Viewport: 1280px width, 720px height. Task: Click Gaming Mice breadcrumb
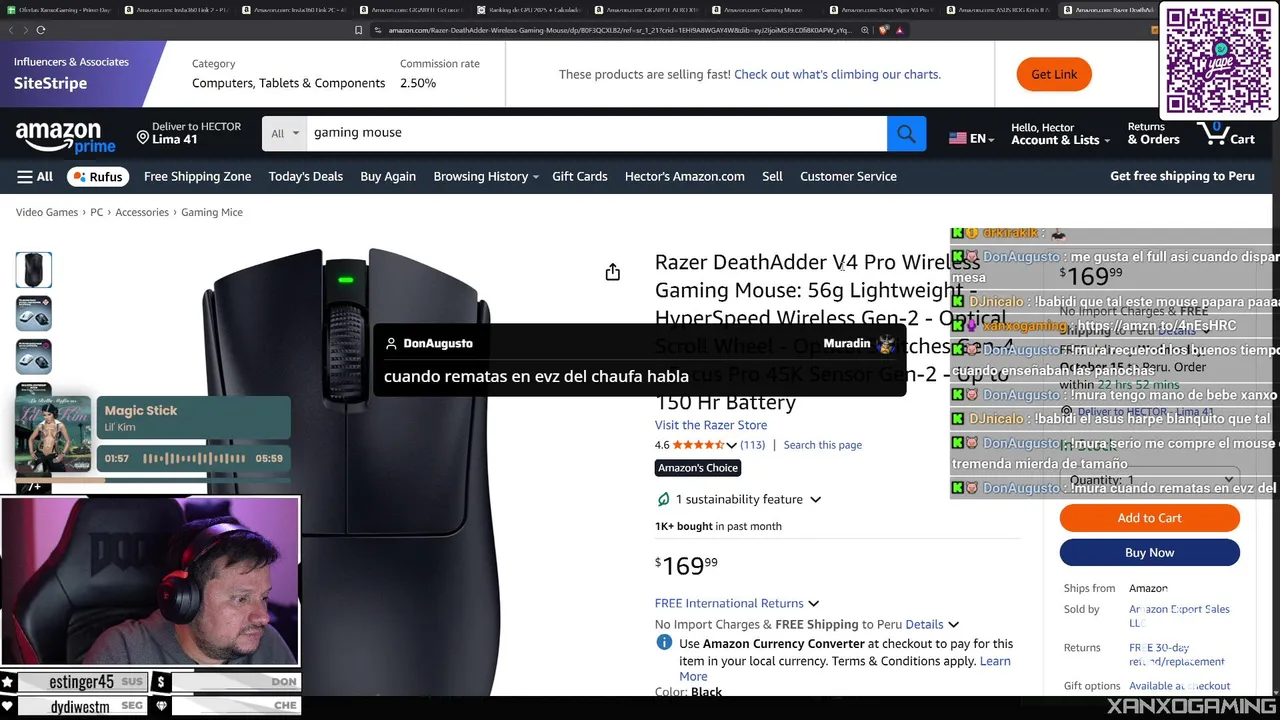click(x=212, y=212)
